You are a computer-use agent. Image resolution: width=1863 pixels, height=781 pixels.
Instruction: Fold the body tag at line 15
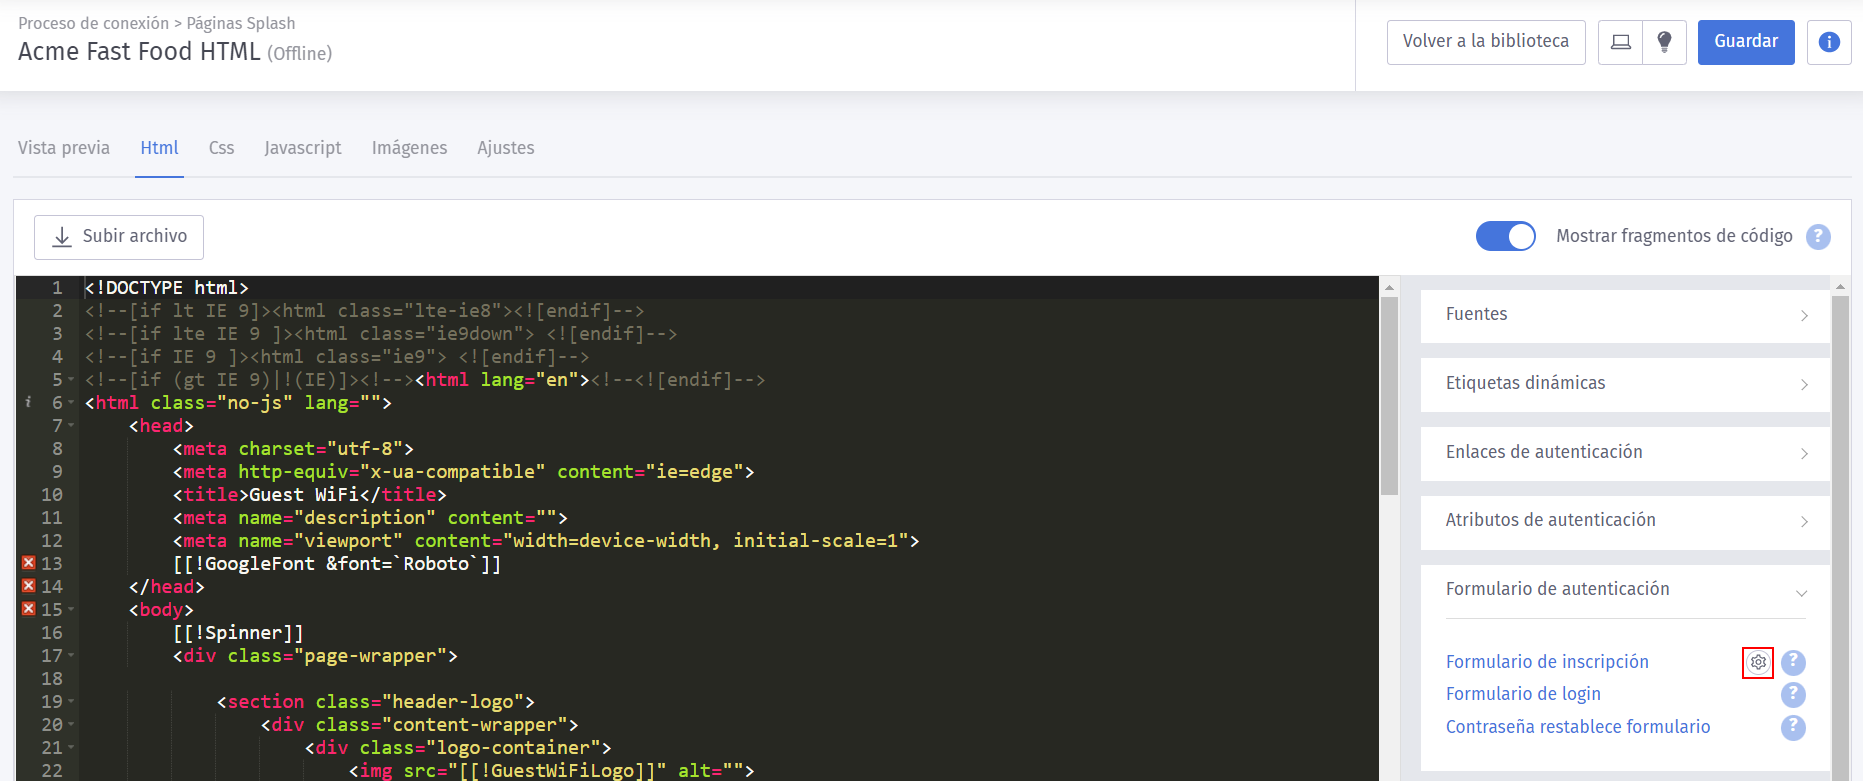[x=71, y=610]
